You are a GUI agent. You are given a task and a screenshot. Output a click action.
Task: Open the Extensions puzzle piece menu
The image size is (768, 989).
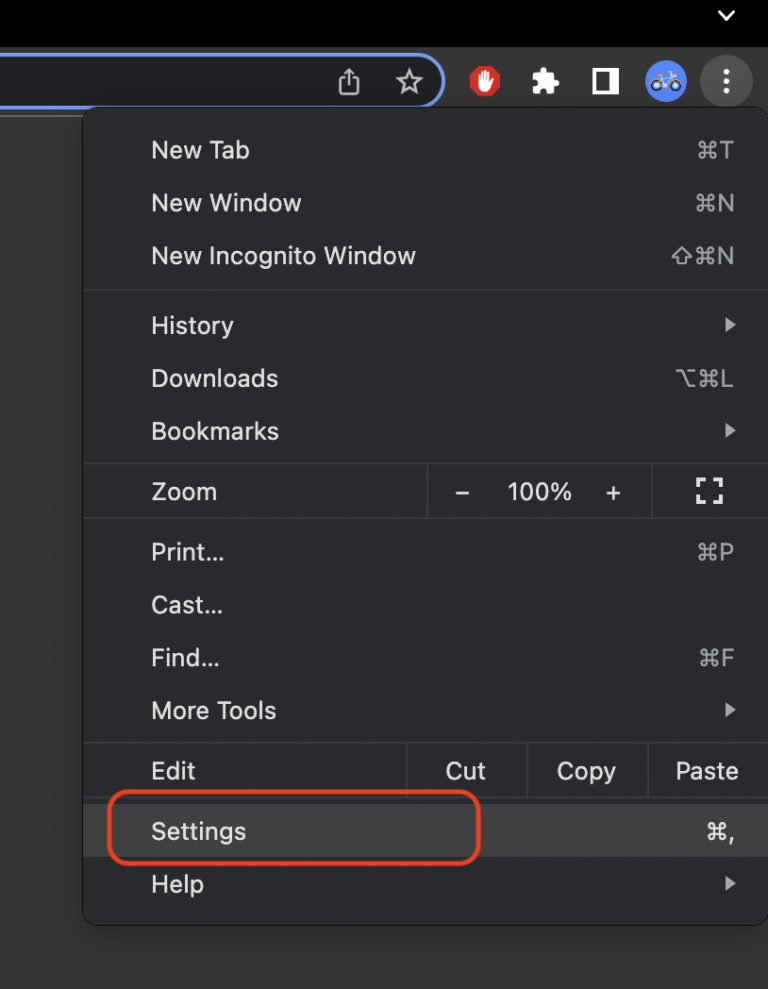[x=545, y=82]
